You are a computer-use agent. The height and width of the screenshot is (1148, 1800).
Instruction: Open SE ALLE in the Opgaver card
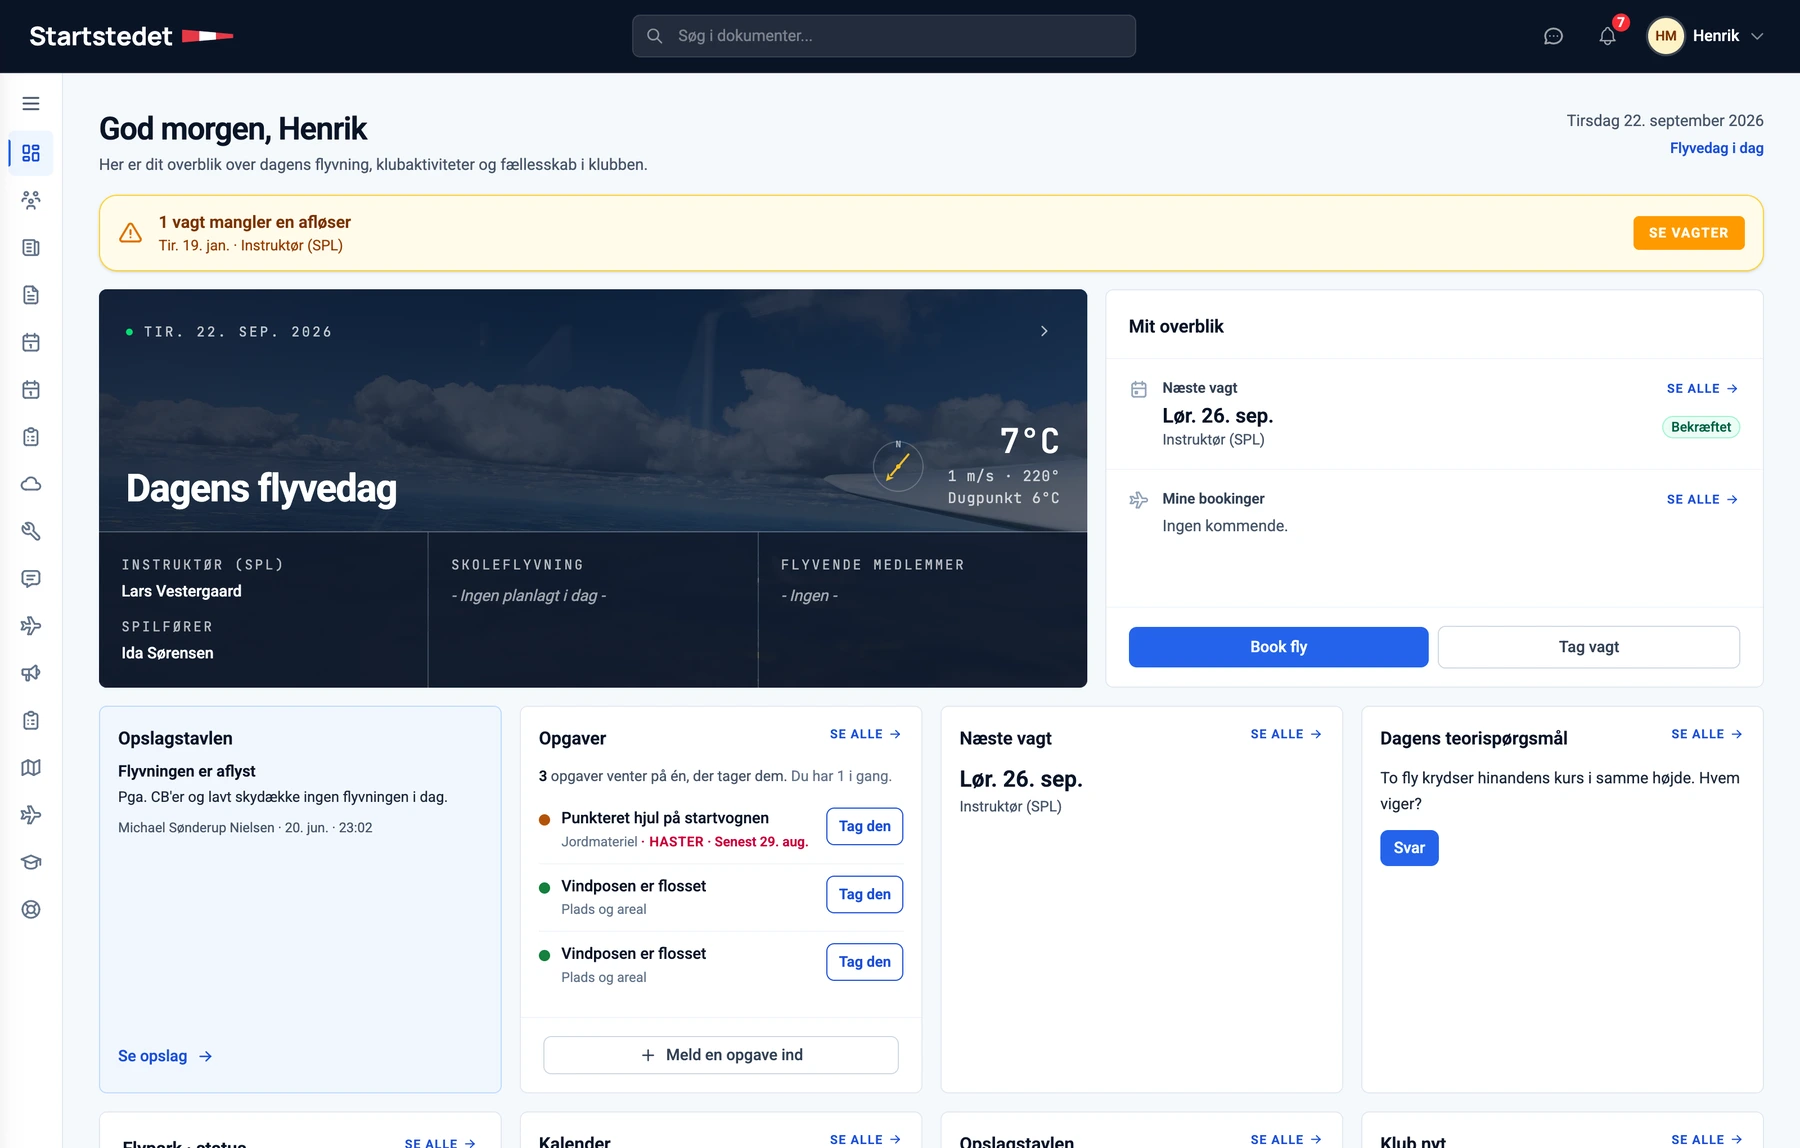tap(865, 734)
